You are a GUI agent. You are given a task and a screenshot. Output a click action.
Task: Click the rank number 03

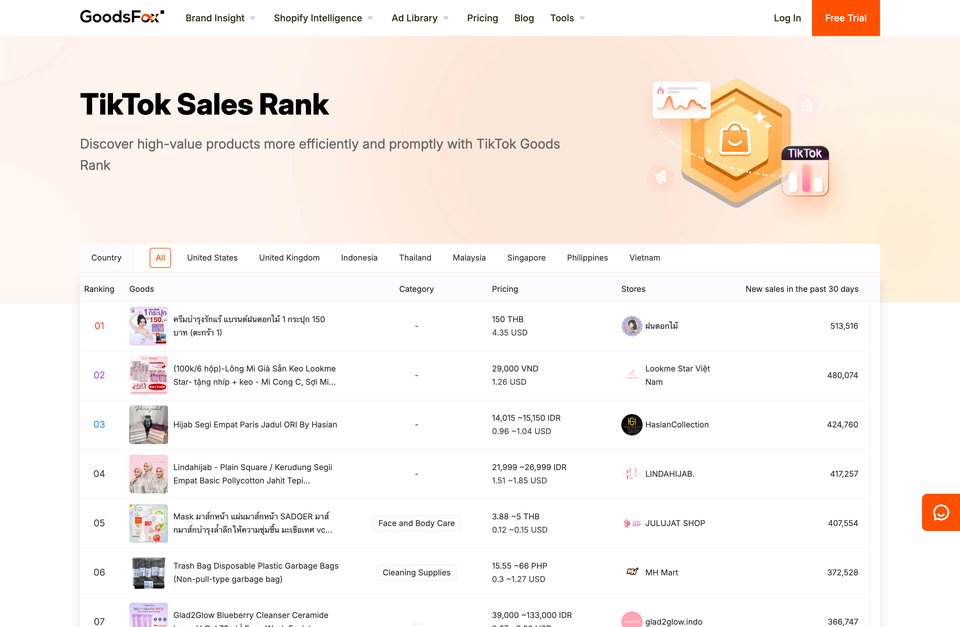pyautogui.click(x=99, y=424)
